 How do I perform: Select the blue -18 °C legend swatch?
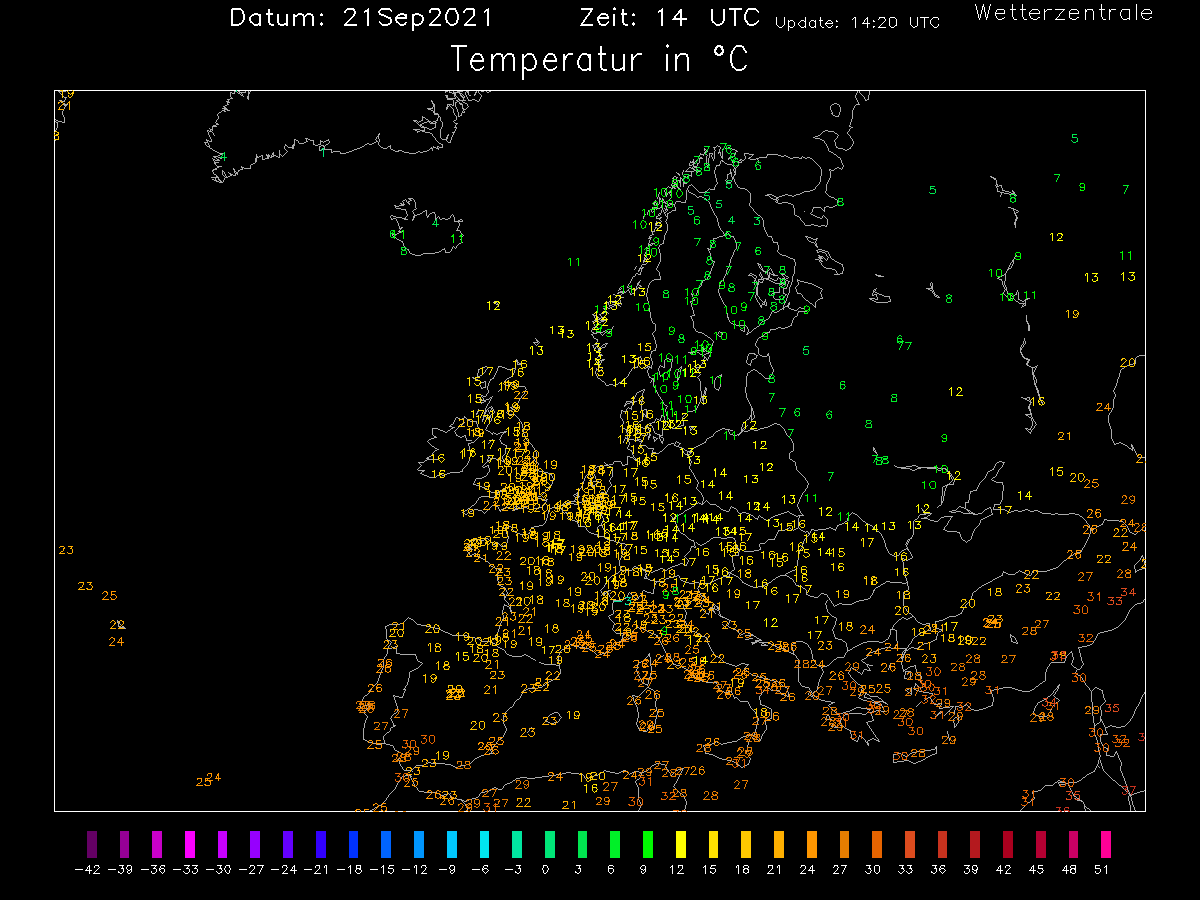pyautogui.click(x=354, y=842)
